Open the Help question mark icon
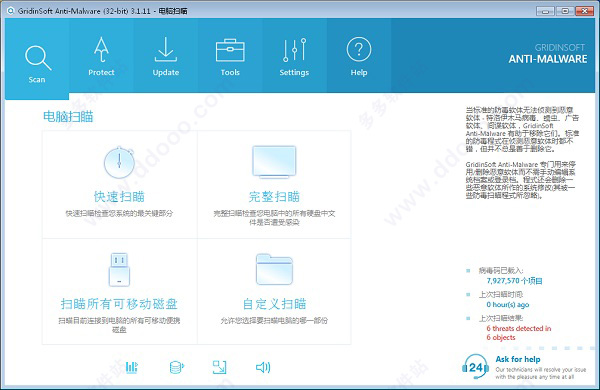Image resolution: width=600 pixels, height=390 pixels. (x=359, y=55)
